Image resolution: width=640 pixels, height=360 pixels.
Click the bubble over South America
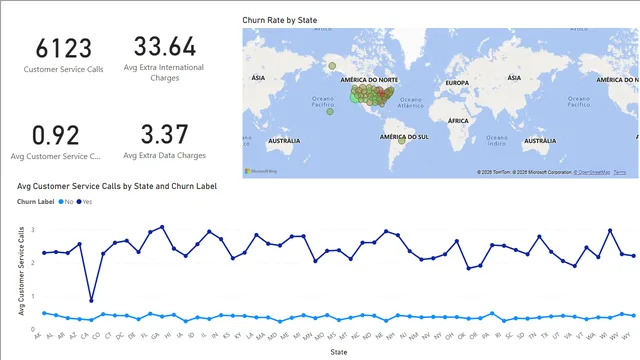point(402,141)
